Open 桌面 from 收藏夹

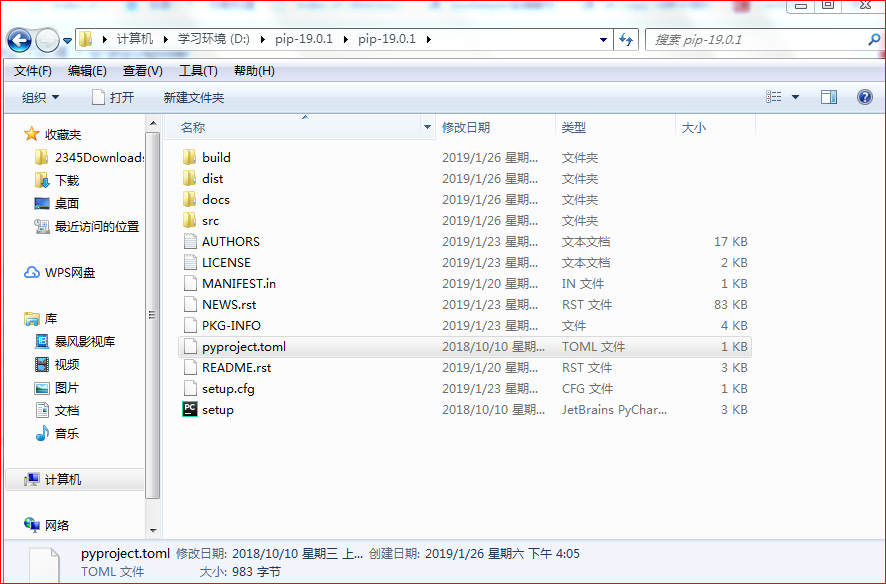(x=62, y=203)
